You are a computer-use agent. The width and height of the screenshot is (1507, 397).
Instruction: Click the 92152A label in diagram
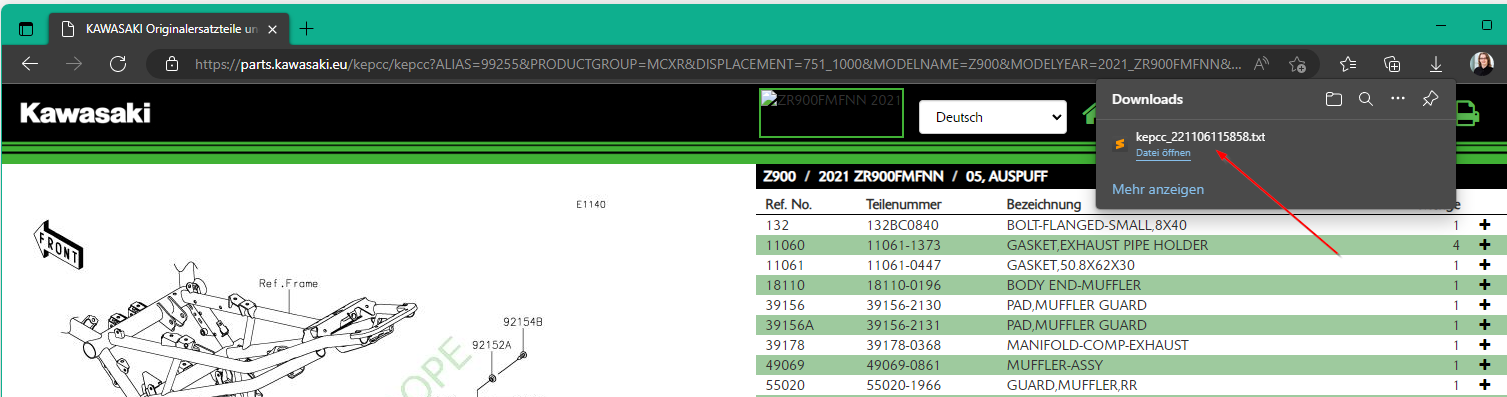click(491, 345)
